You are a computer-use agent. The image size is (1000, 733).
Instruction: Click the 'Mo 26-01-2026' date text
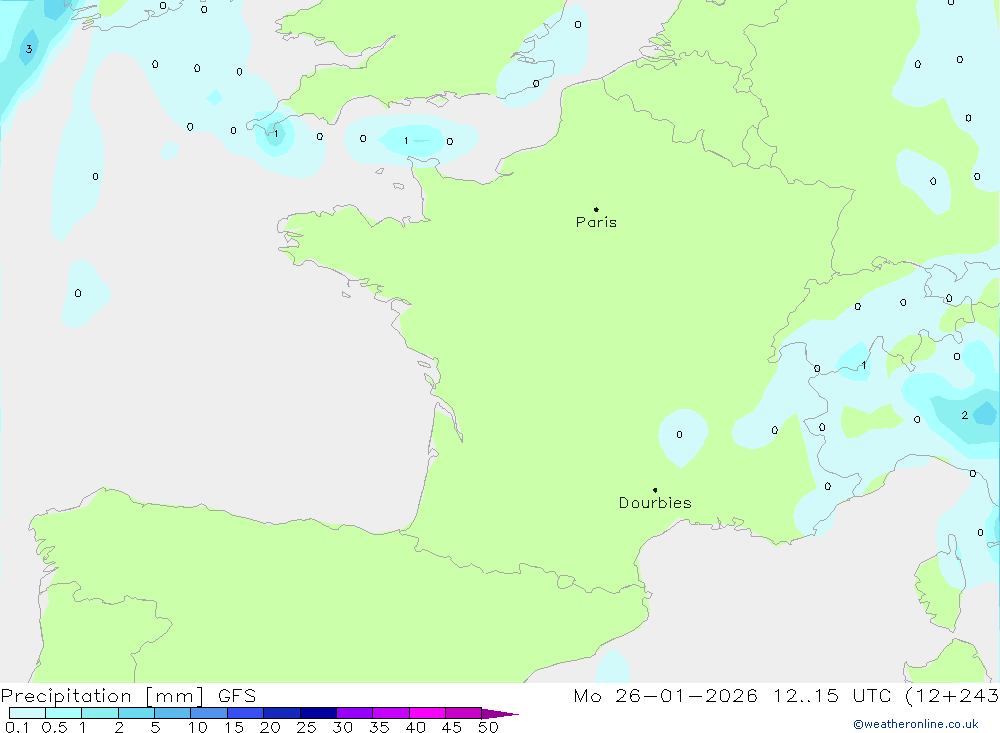click(666, 696)
